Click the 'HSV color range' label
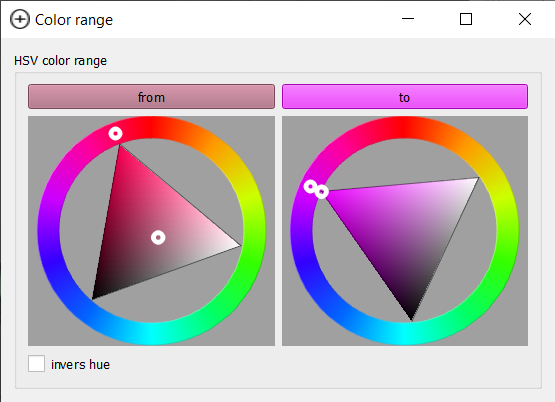Image resolution: width=555 pixels, height=402 pixels. 60,61
